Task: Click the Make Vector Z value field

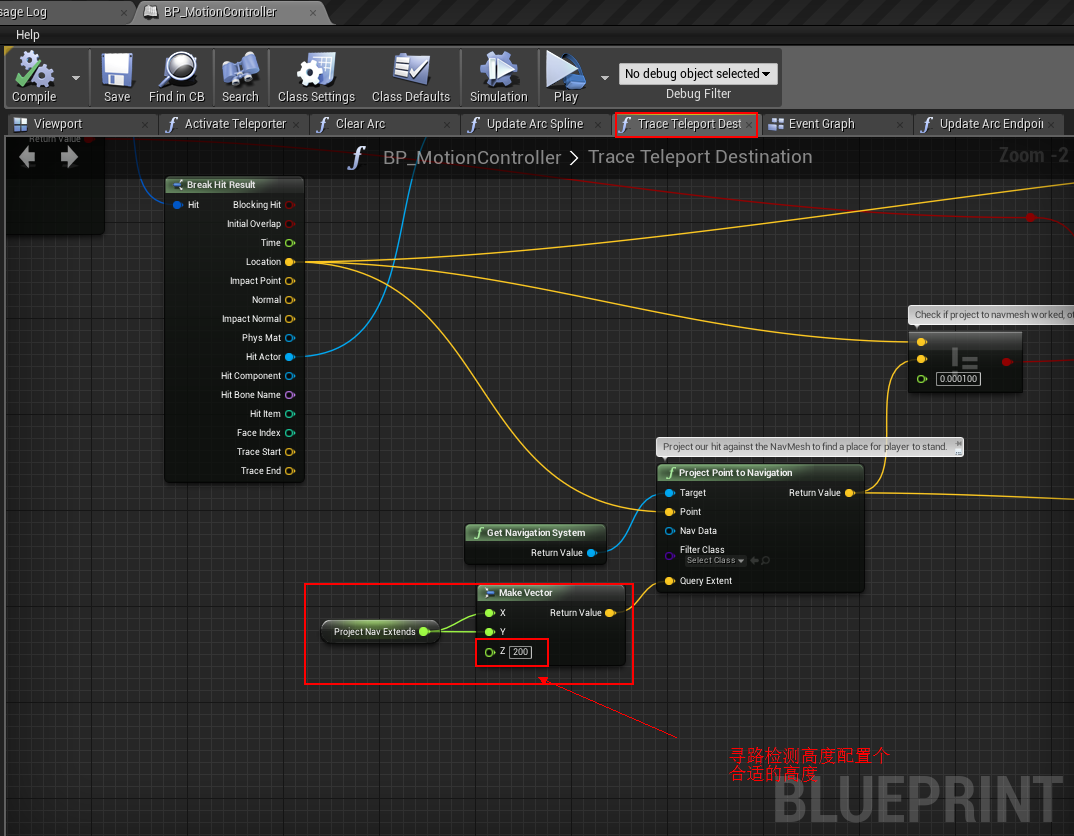Action: pyautogui.click(x=520, y=652)
